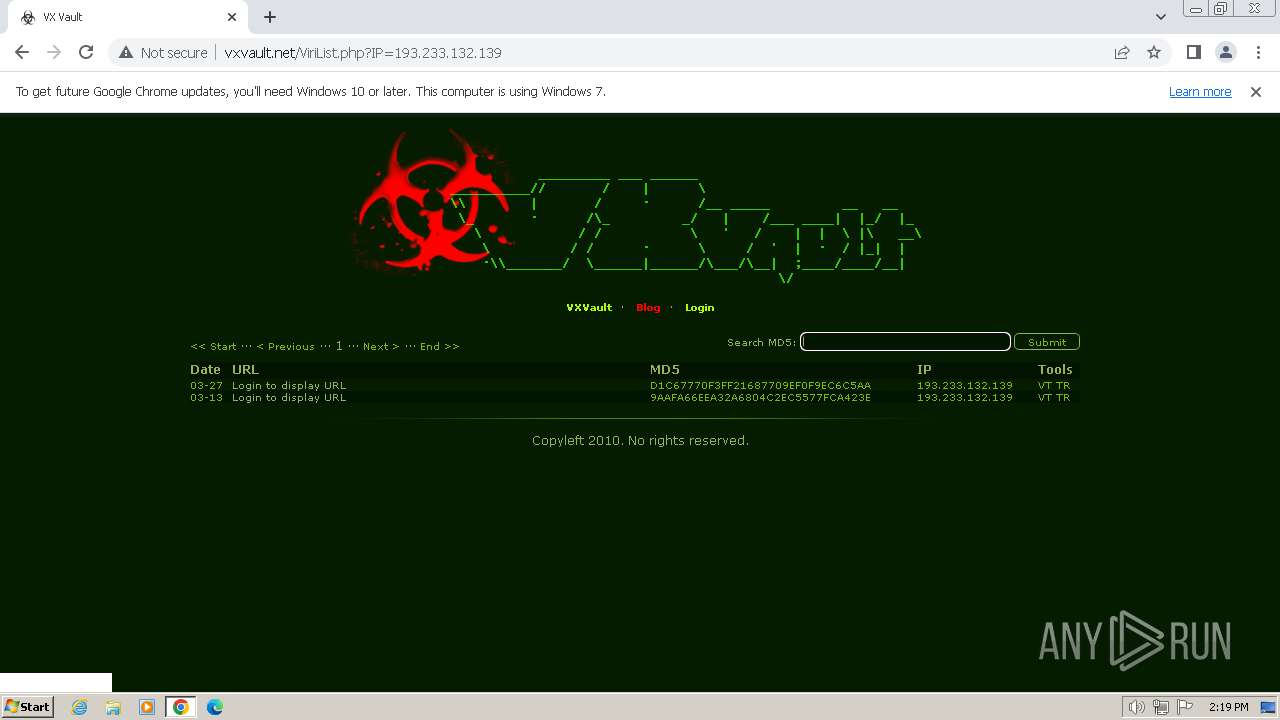
Task: Close the VX Vault tab
Action: coord(232,17)
